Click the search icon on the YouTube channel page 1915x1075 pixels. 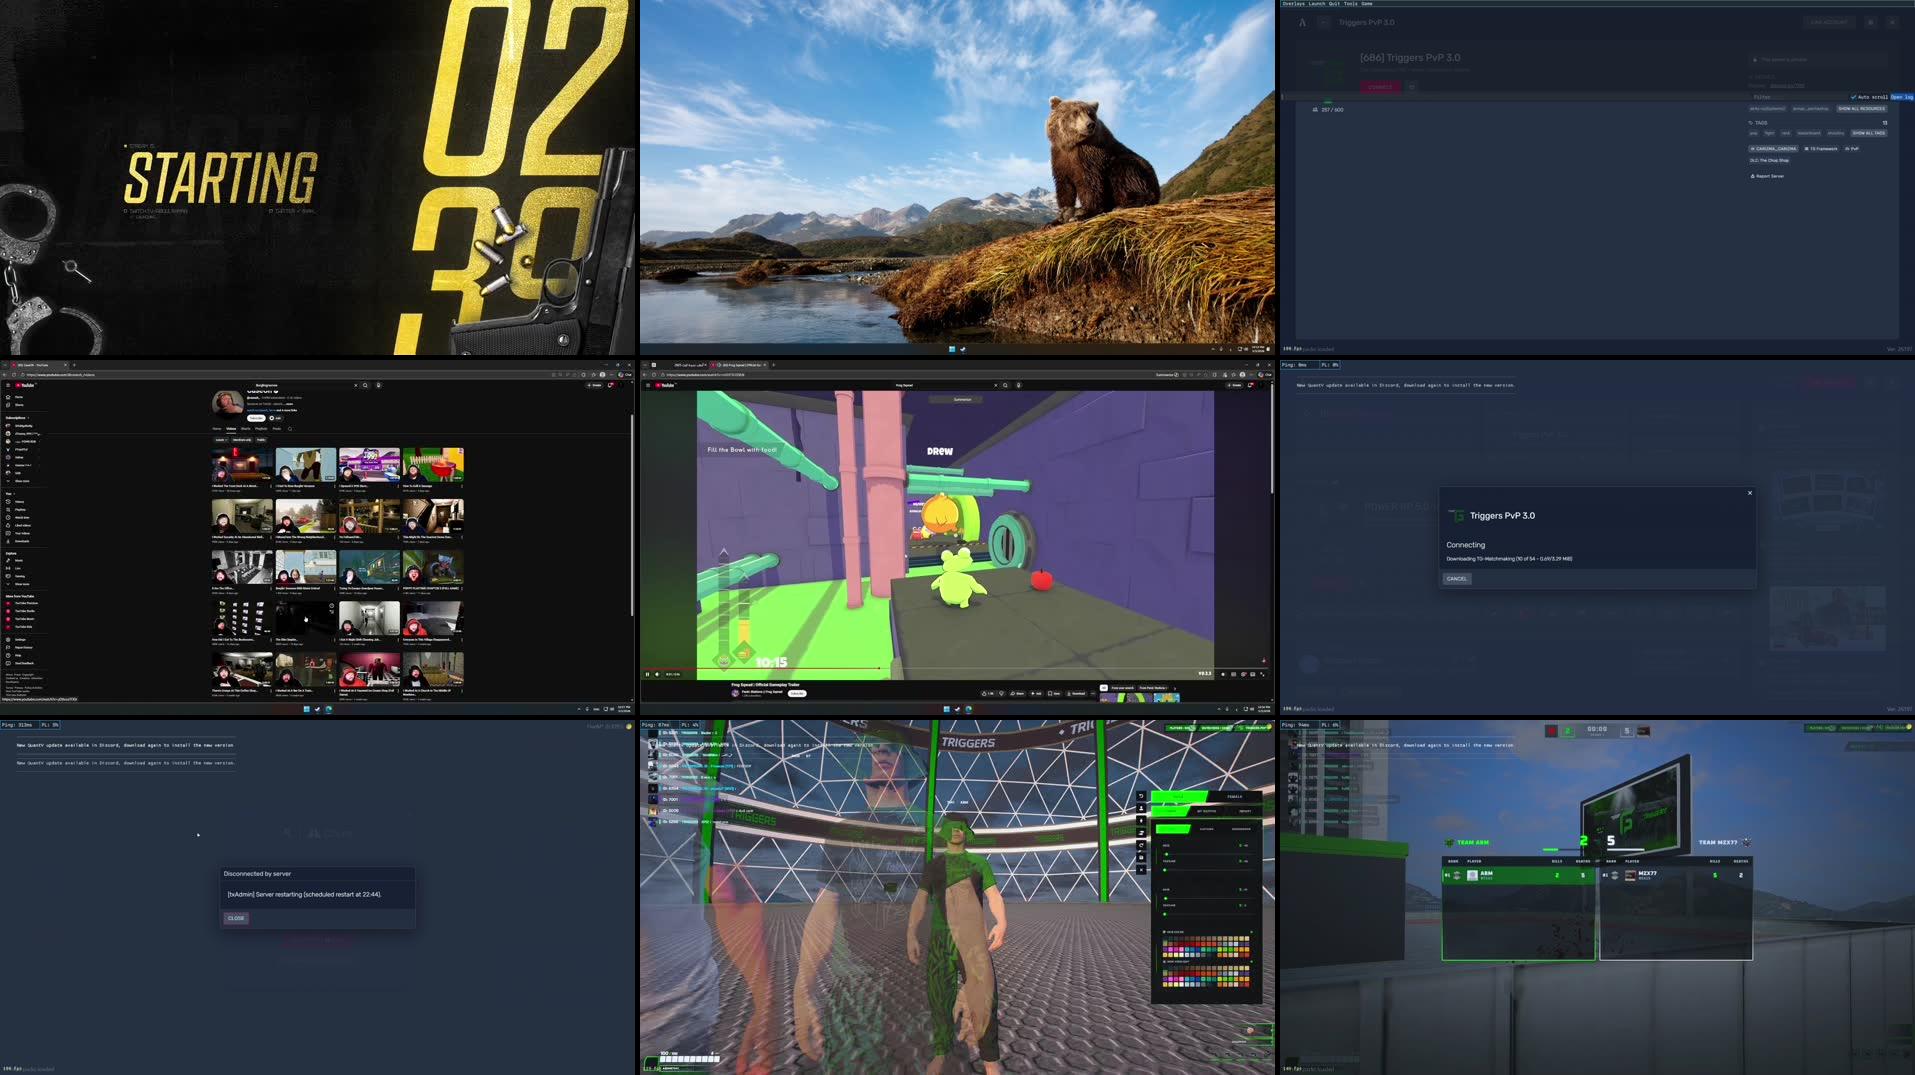(290, 429)
